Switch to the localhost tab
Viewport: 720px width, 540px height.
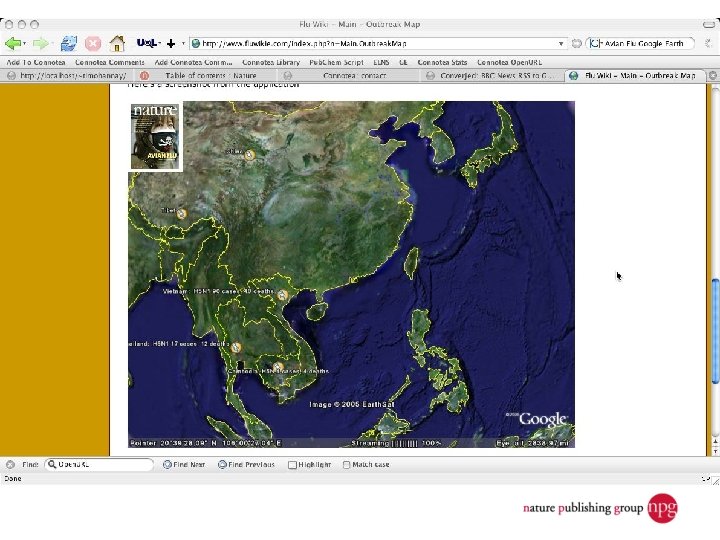(67, 75)
